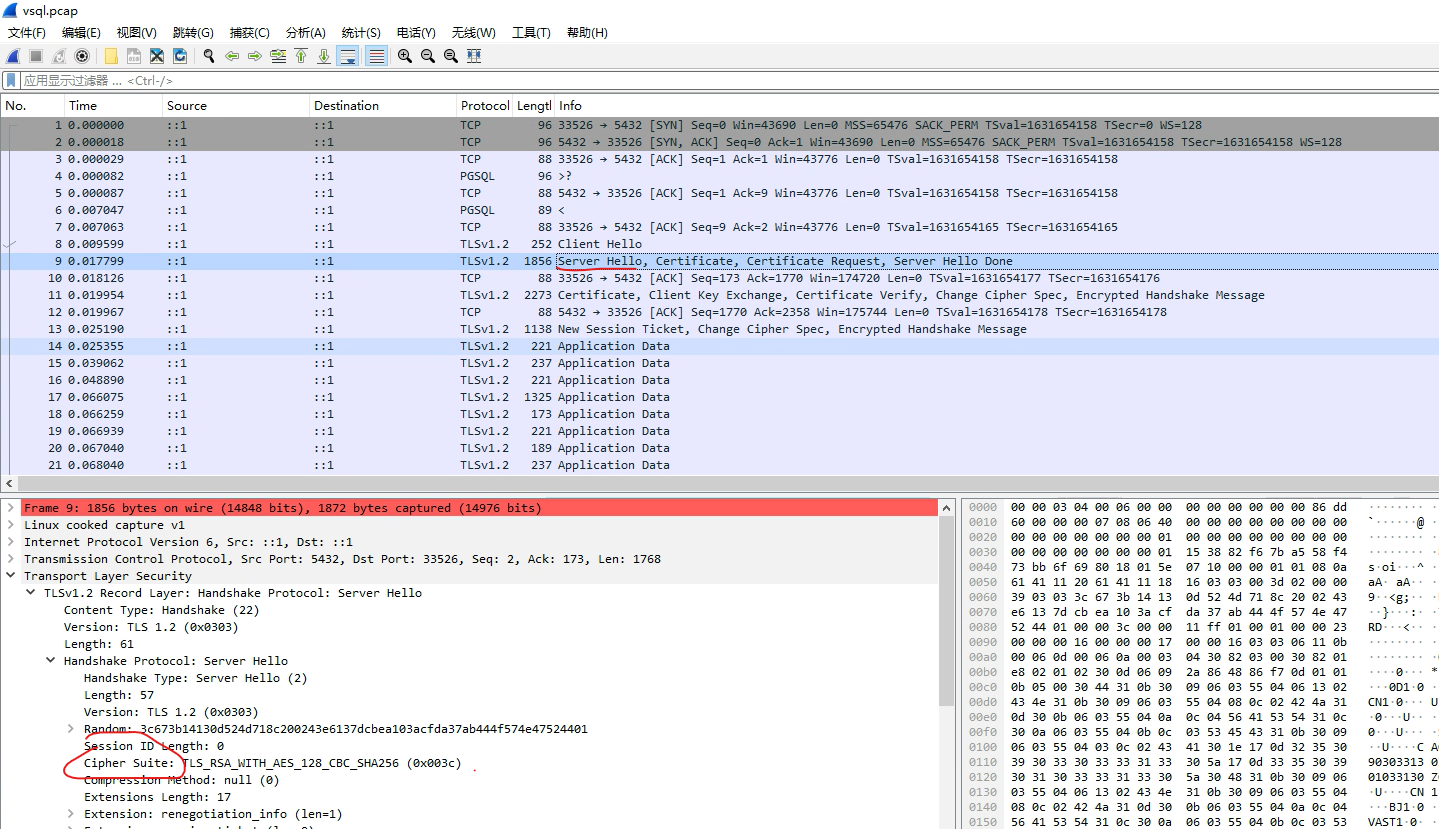Expand the Transmission Control Protocol node
1439x829 pixels.
pos(11,559)
